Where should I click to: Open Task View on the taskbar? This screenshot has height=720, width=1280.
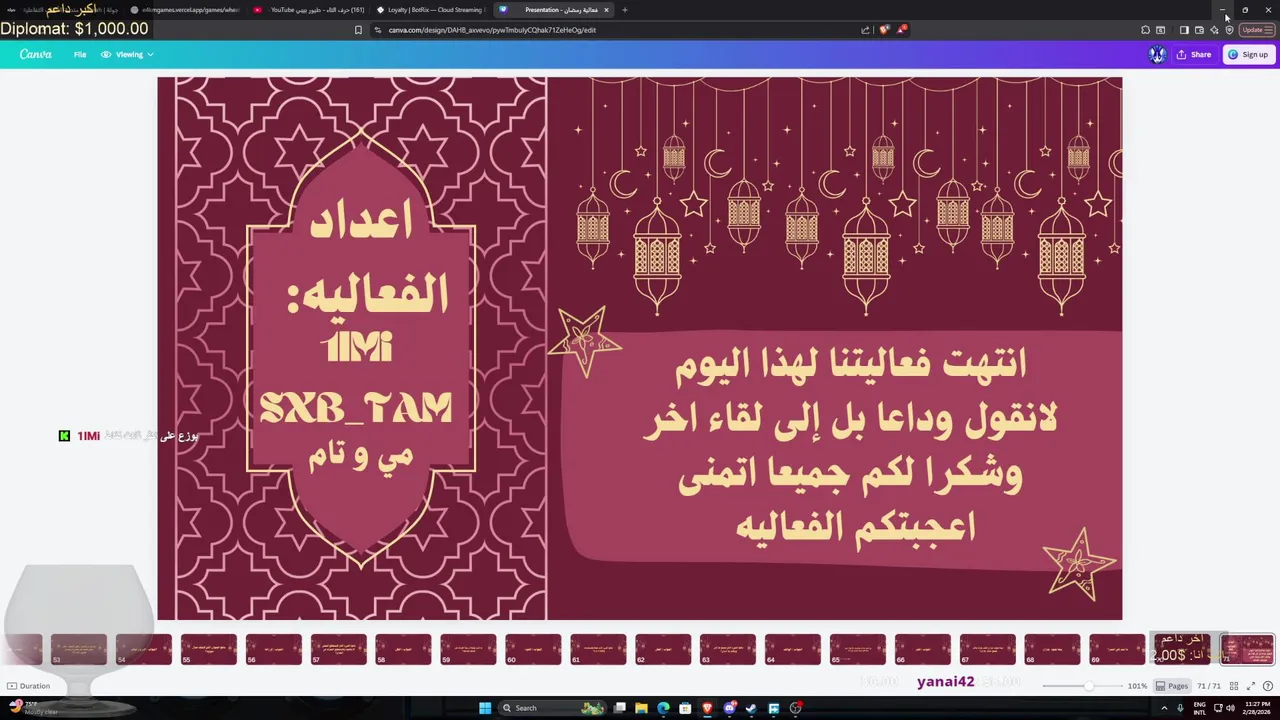(x=620, y=708)
